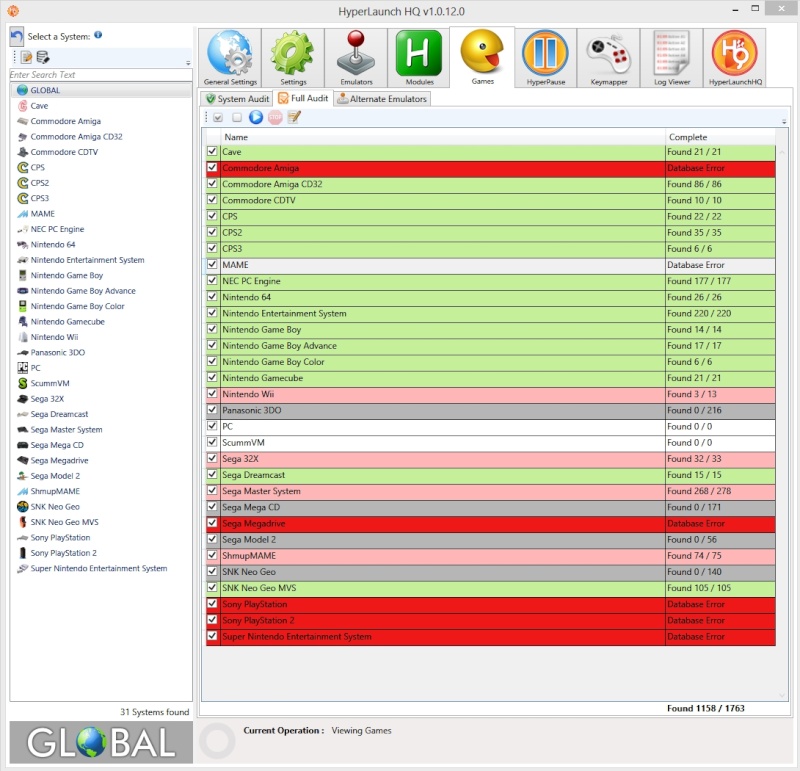Start the audit with the blue play icon

point(256,117)
